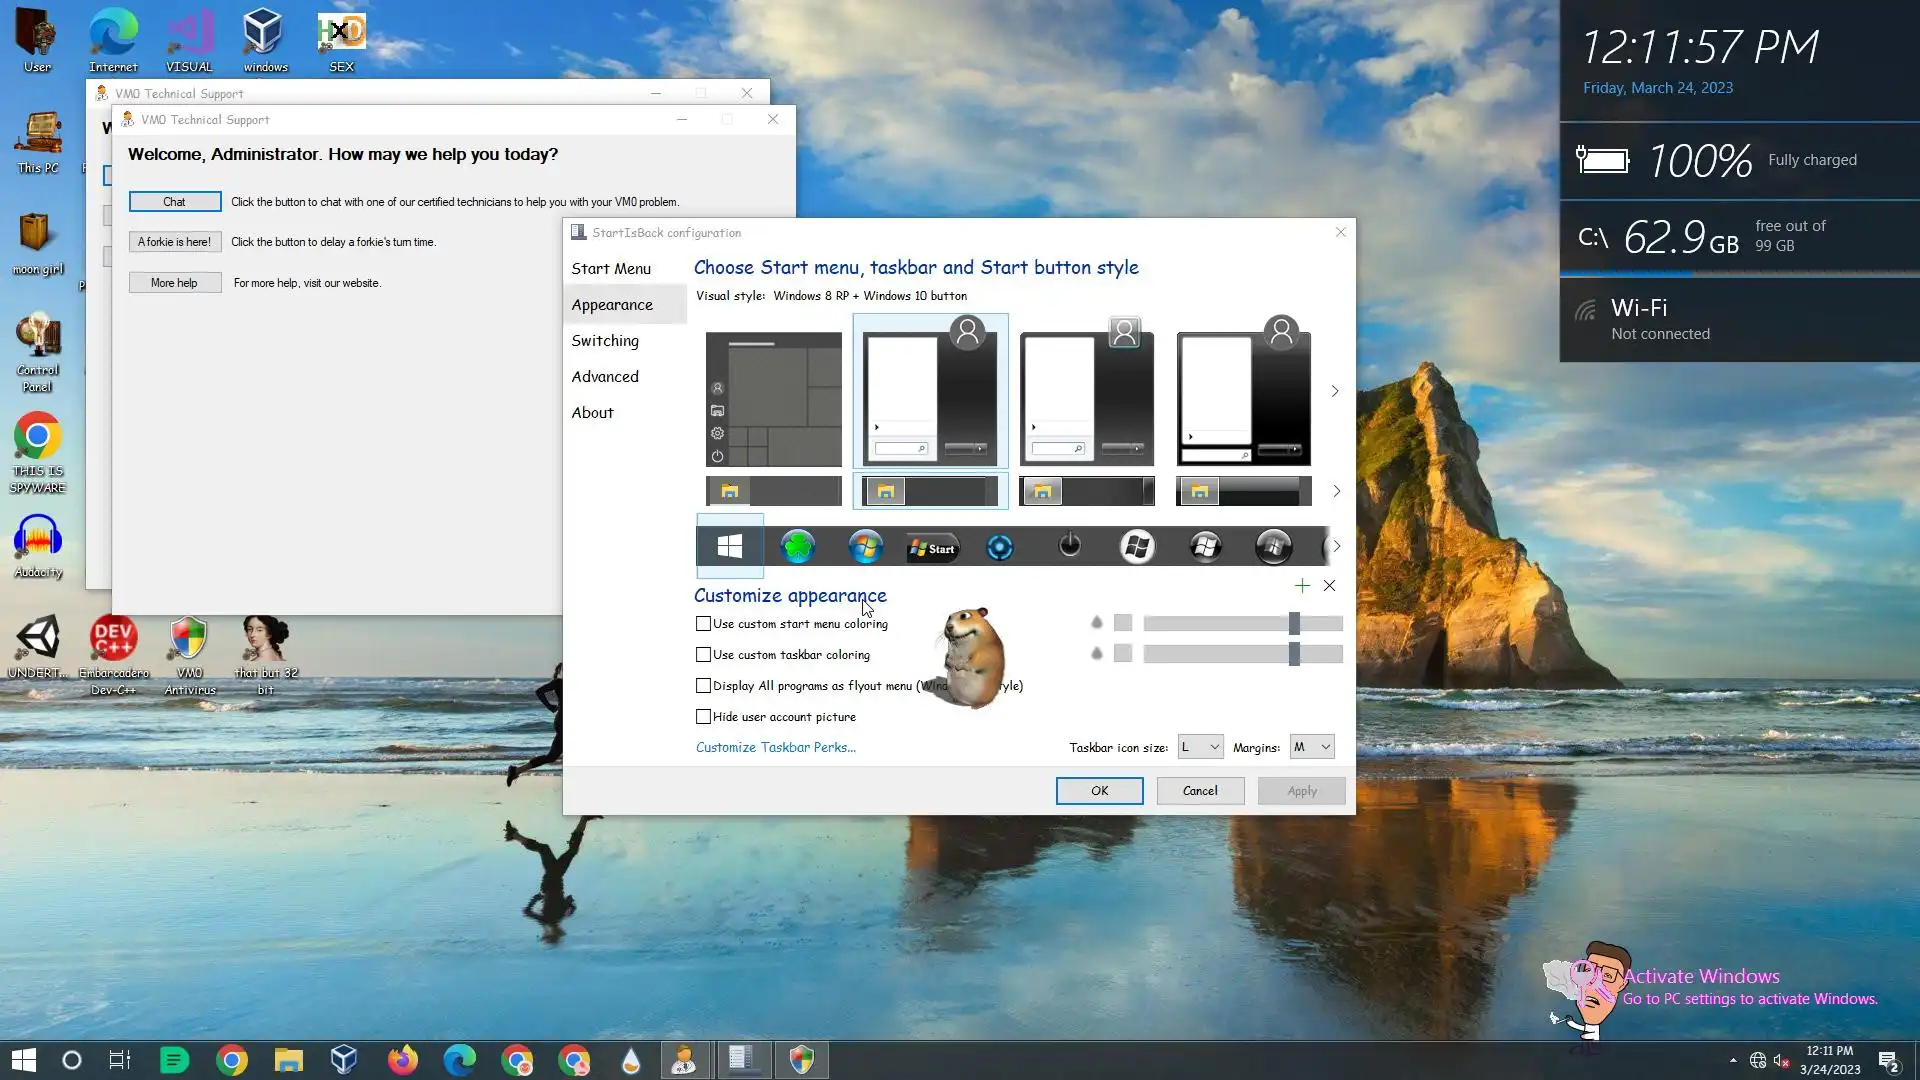Check 'Use custom taskbar coloring'
Image resolution: width=1920 pixels, height=1080 pixels.
[x=704, y=655]
